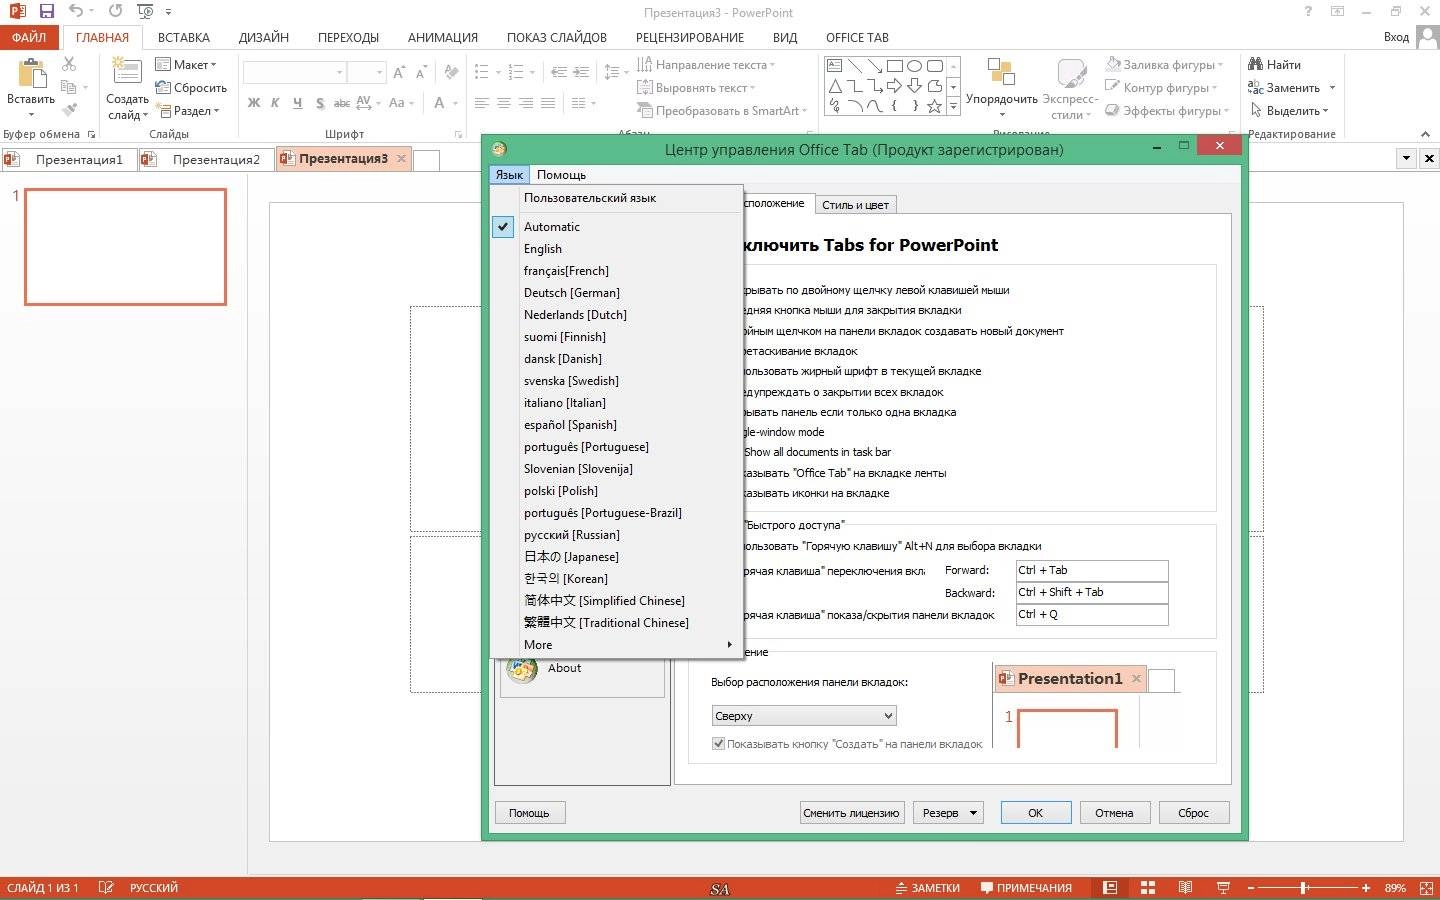Start slideshow from status bar icon
This screenshot has height=900, width=1440.
[1223, 887]
